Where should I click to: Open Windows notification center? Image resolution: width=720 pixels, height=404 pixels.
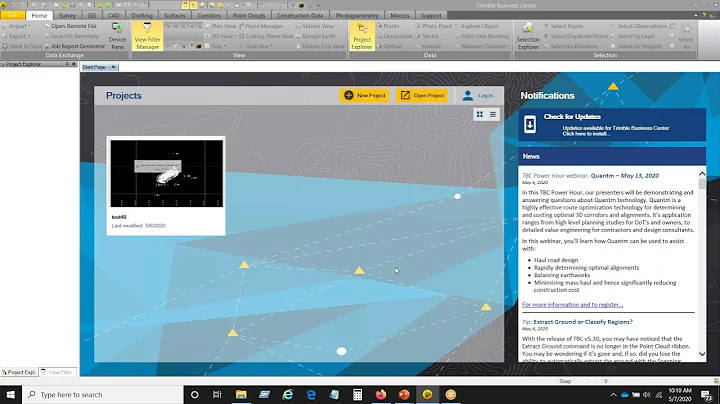click(708, 394)
